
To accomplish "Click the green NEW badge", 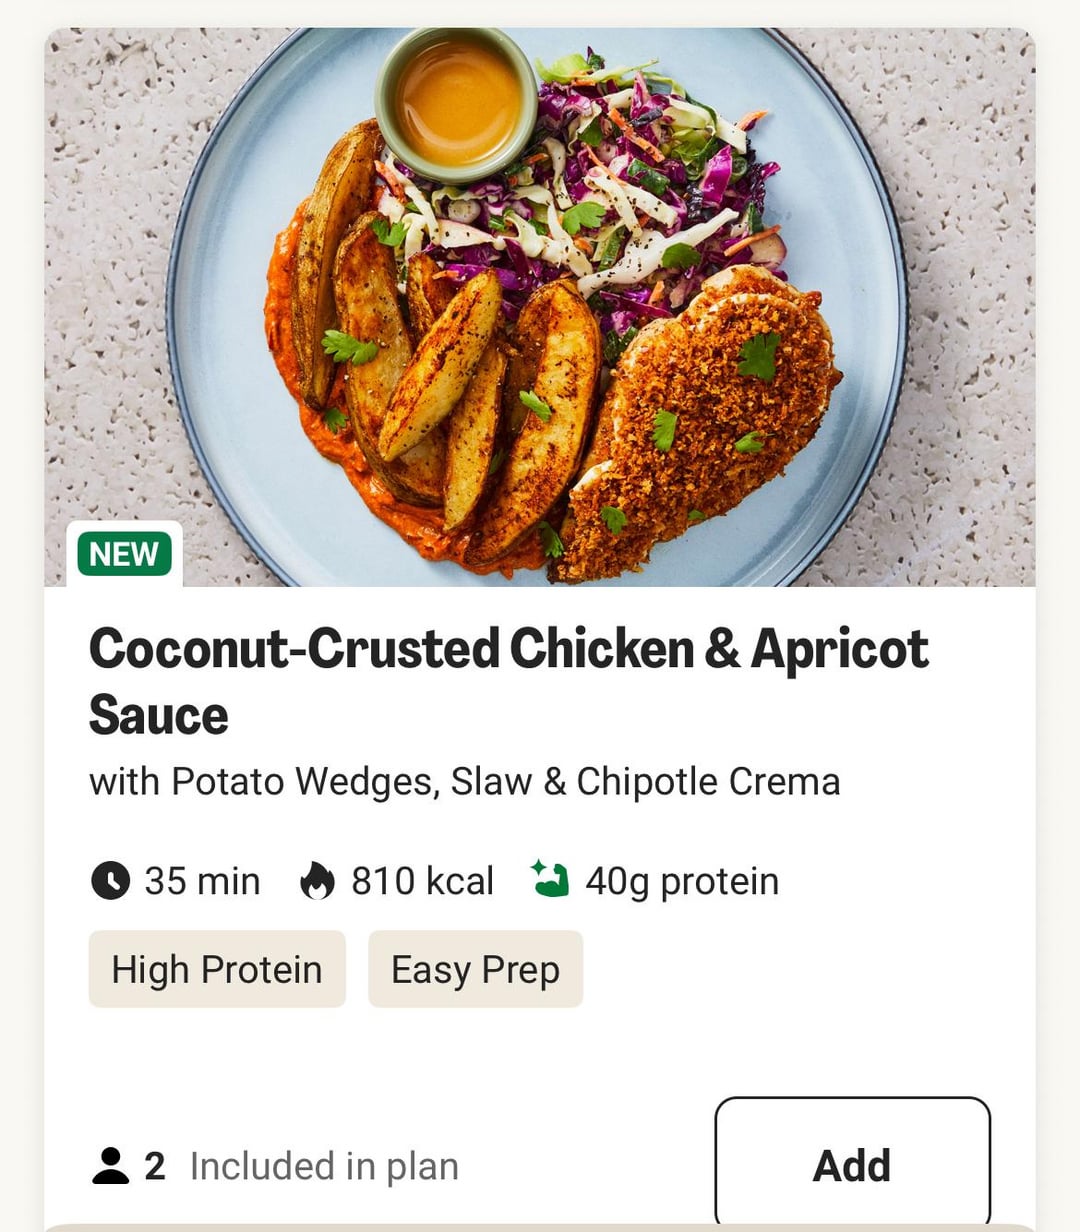I will [124, 554].
